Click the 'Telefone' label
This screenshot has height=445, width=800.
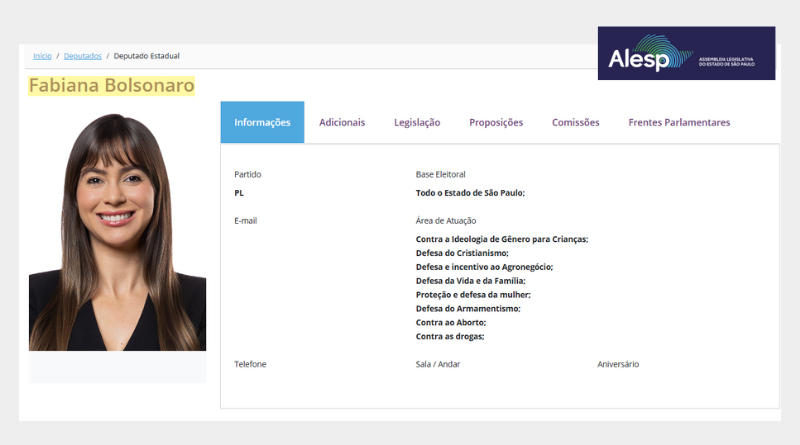[250, 364]
